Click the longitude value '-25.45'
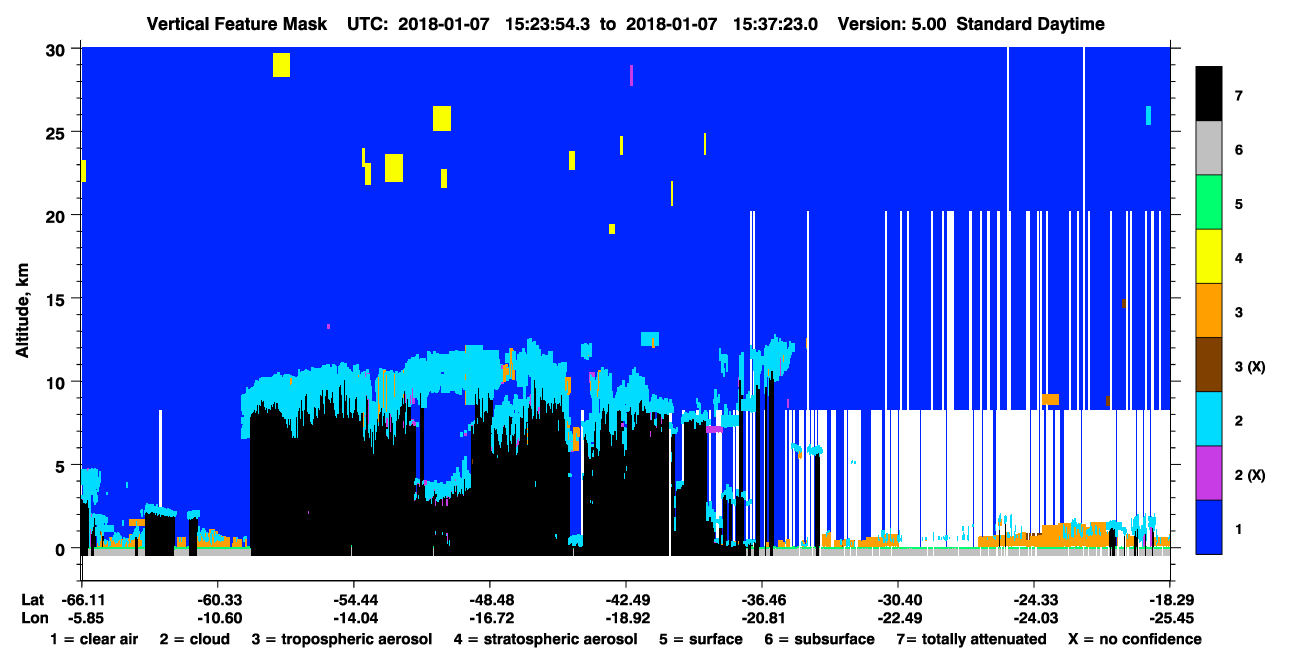1300x667 pixels. (x=1169, y=618)
